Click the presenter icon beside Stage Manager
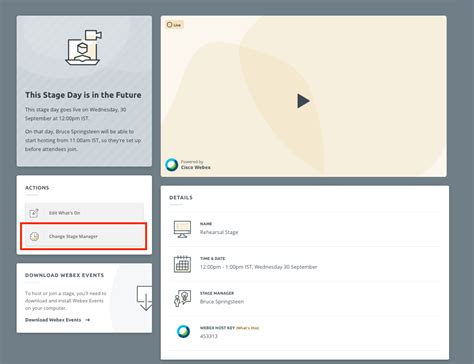 pyautogui.click(x=182, y=298)
